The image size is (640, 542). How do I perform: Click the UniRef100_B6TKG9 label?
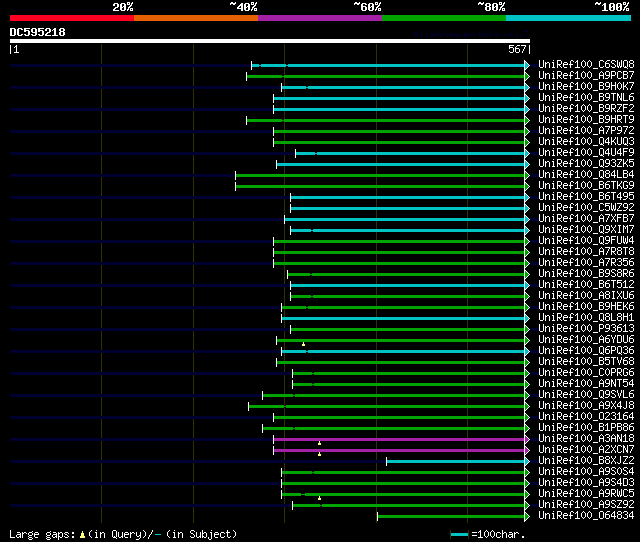click(x=586, y=185)
